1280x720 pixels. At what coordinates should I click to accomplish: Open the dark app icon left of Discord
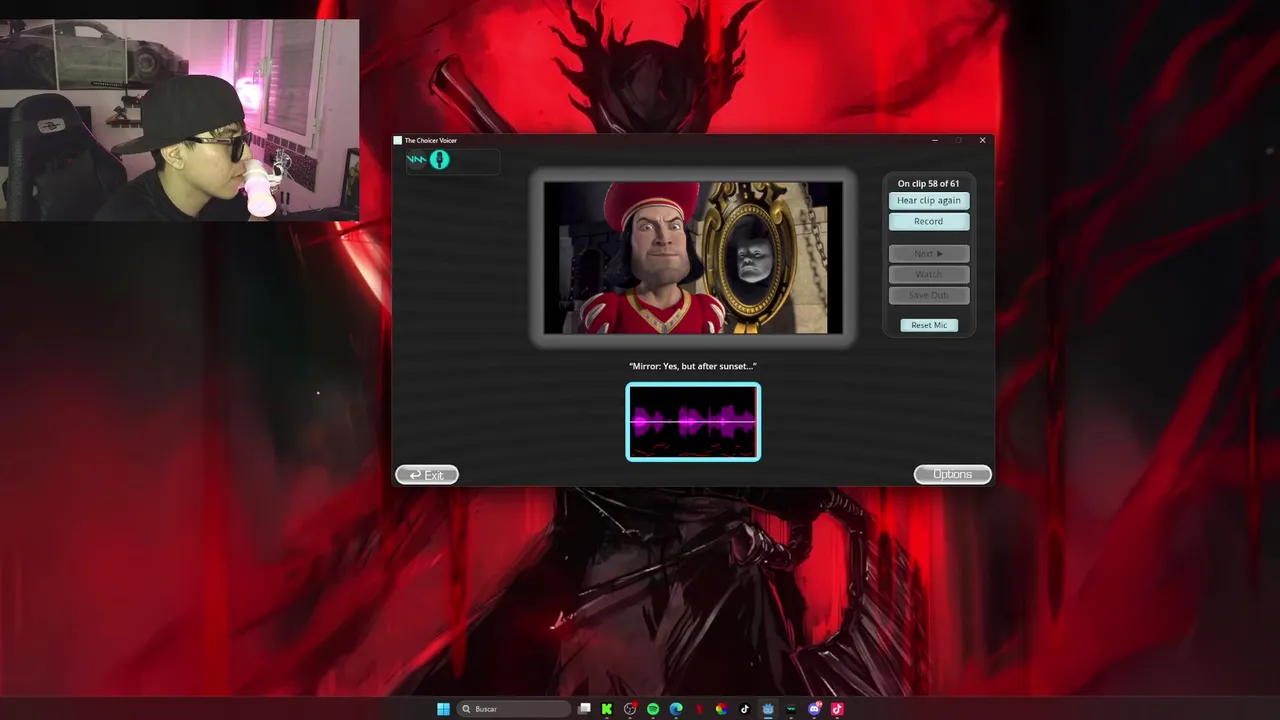[x=791, y=709]
